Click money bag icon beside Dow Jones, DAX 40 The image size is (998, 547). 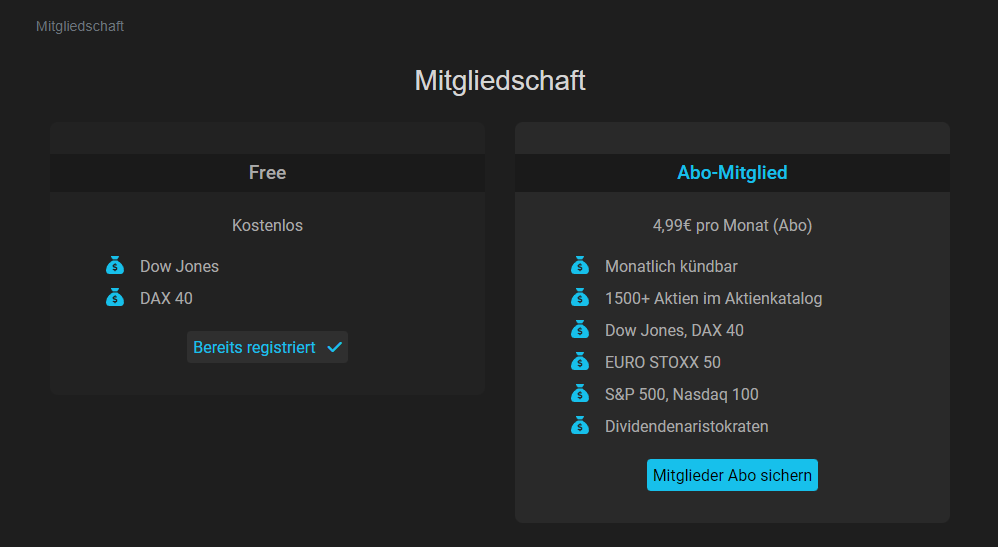point(580,329)
